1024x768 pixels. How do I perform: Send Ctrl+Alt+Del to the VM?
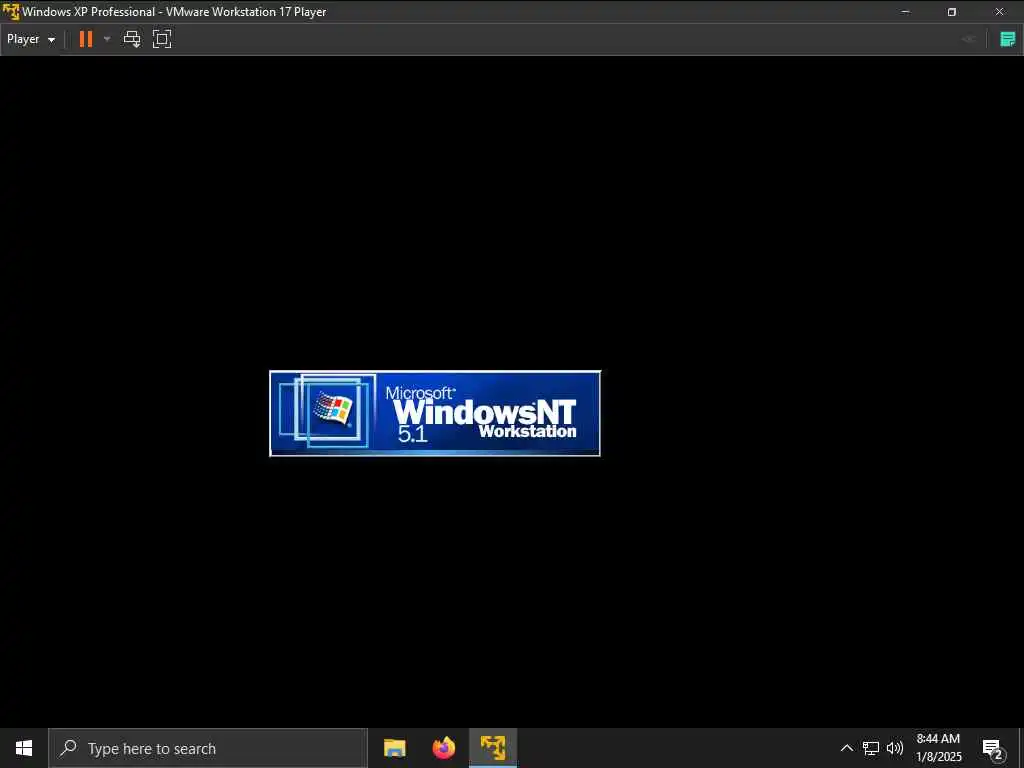pyautogui.click(x=132, y=39)
